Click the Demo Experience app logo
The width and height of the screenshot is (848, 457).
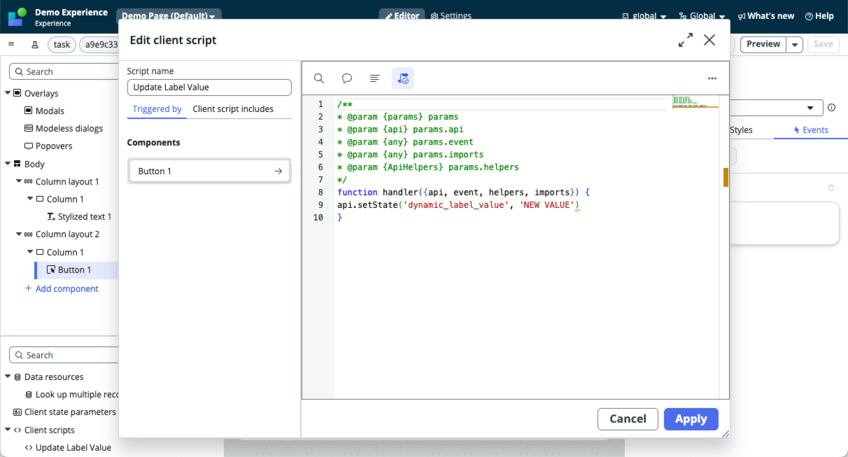coord(17,17)
